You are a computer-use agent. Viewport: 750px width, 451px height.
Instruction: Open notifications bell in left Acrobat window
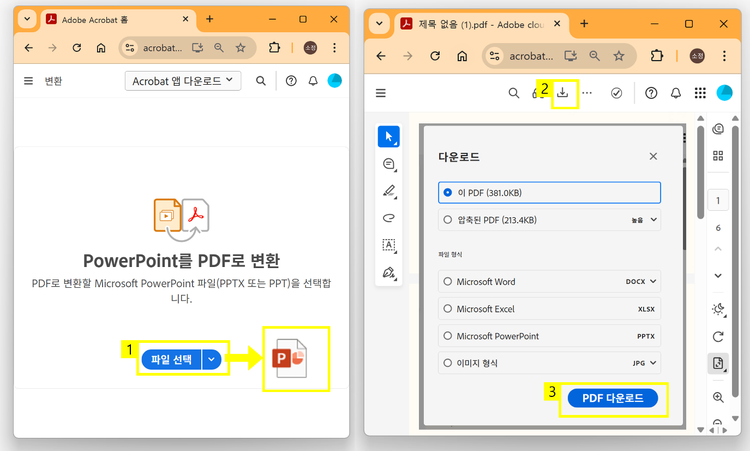pyautogui.click(x=313, y=81)
